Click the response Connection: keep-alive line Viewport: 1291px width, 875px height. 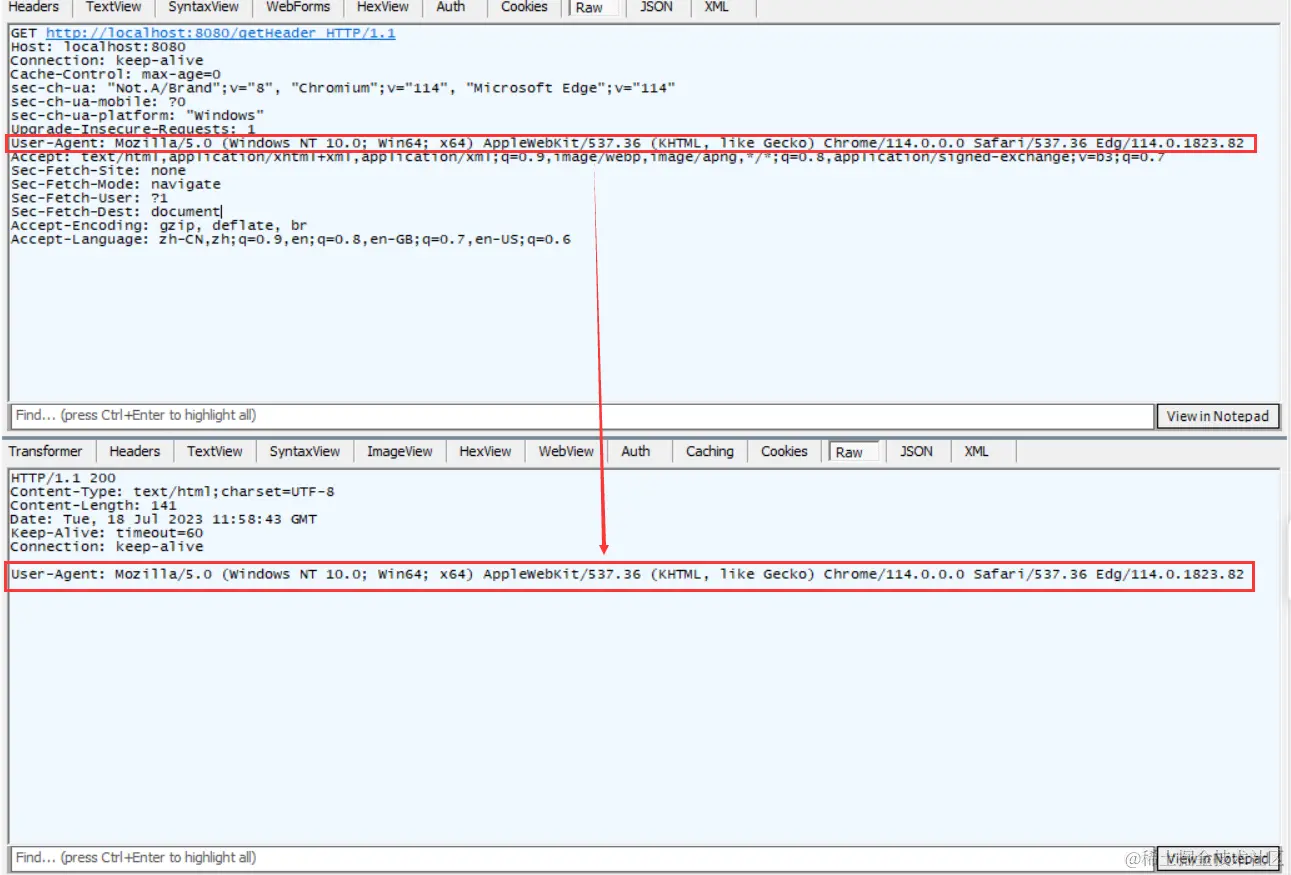[106, 547]
